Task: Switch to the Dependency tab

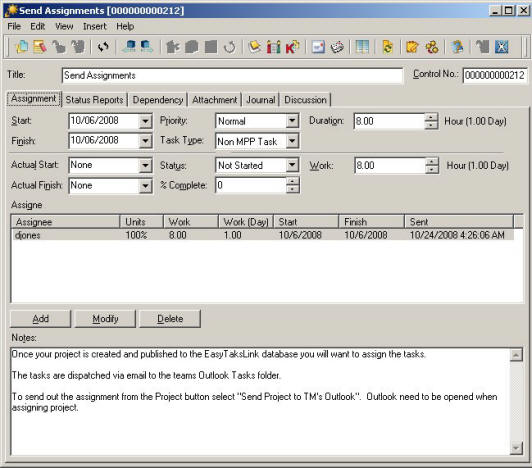Action: (x=158, y=100)
